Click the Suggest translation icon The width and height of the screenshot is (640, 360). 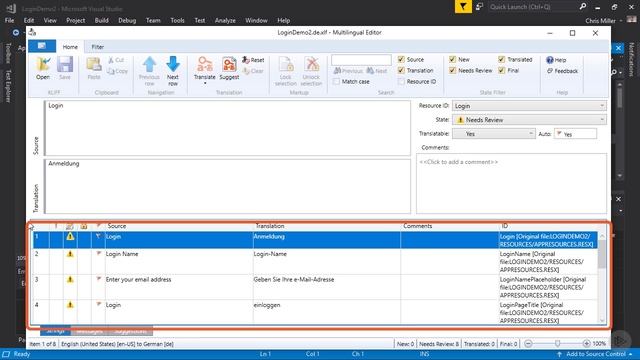click(229, 64)
